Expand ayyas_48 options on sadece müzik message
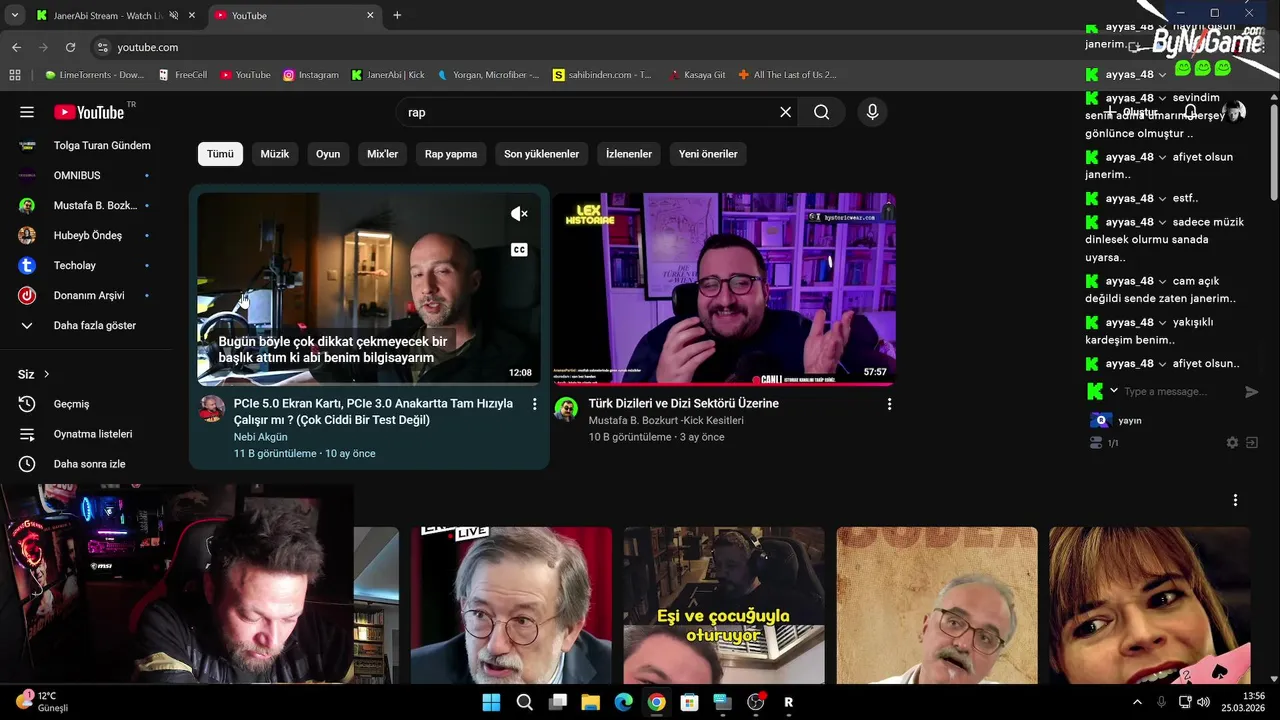The width and height of the screenshot is (1280, 720). 1162,222
